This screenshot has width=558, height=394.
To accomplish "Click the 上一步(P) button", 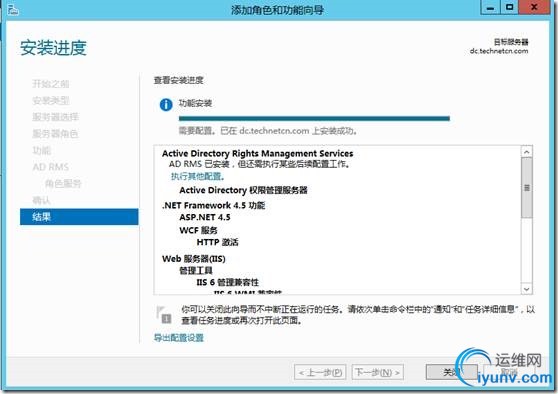I will pos(320,372).
